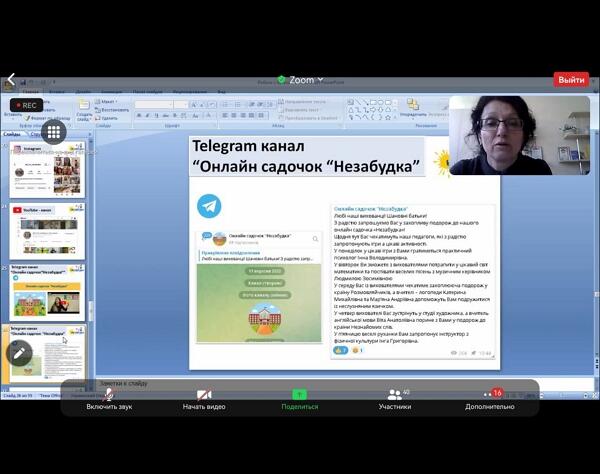Tap the green Поделиться share button

[300, 399]
